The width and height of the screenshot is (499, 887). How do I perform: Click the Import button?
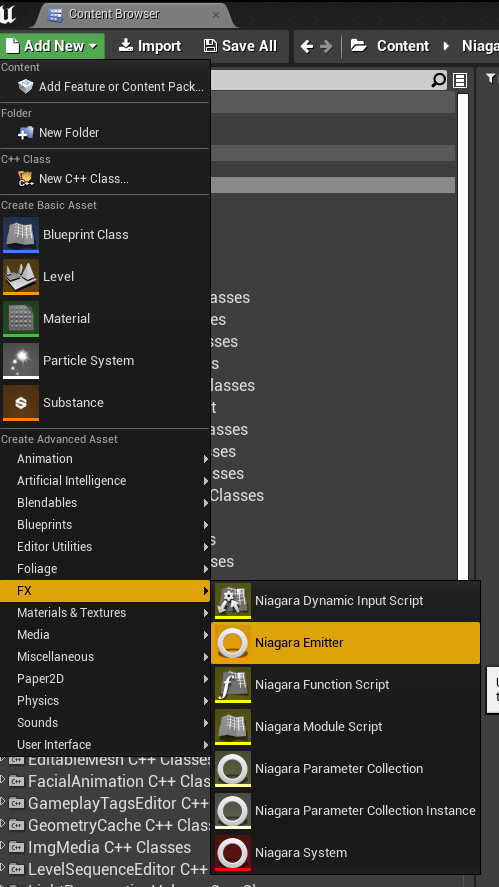coord(150,46)
